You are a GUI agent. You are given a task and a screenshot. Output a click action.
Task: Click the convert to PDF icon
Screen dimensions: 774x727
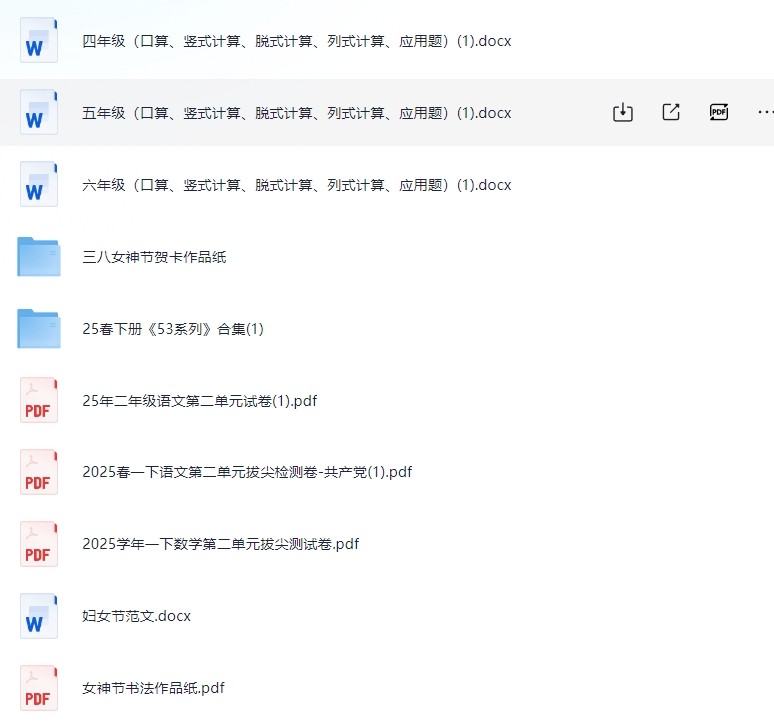point(719,112)
